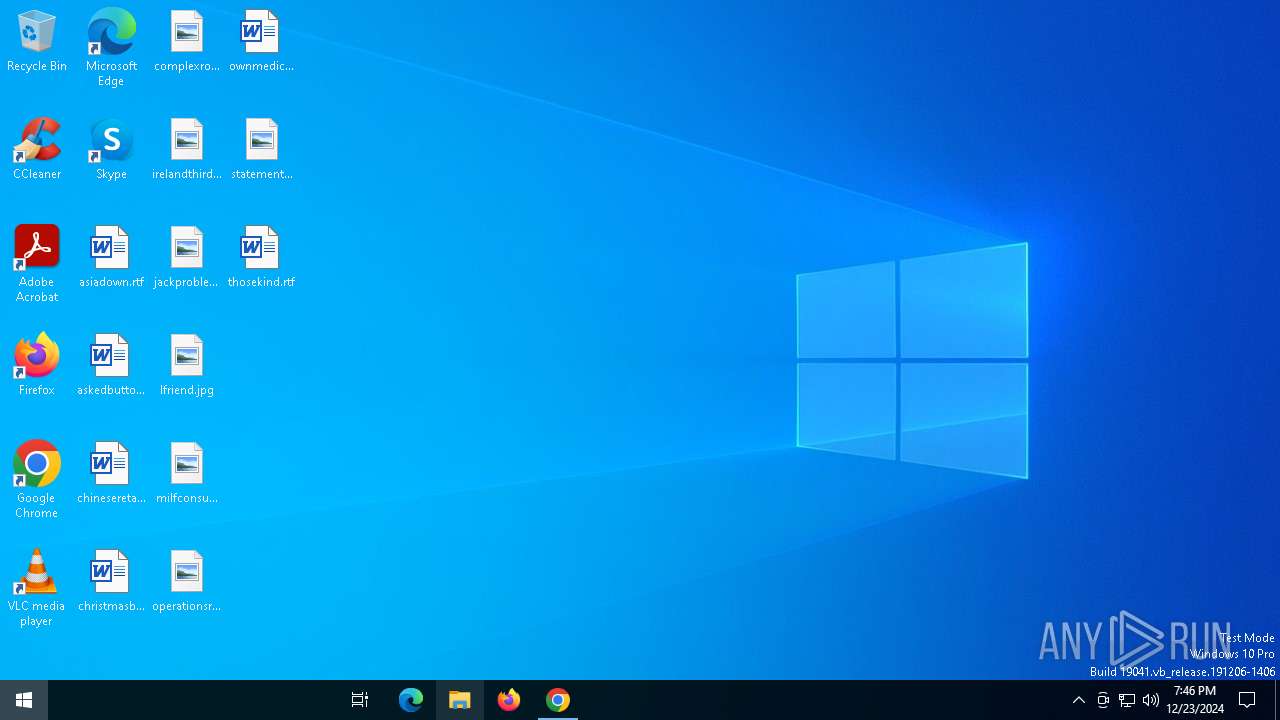Open Google Chrome from the taskbar
1280x720 pixels.
click(x=558, y=700)
